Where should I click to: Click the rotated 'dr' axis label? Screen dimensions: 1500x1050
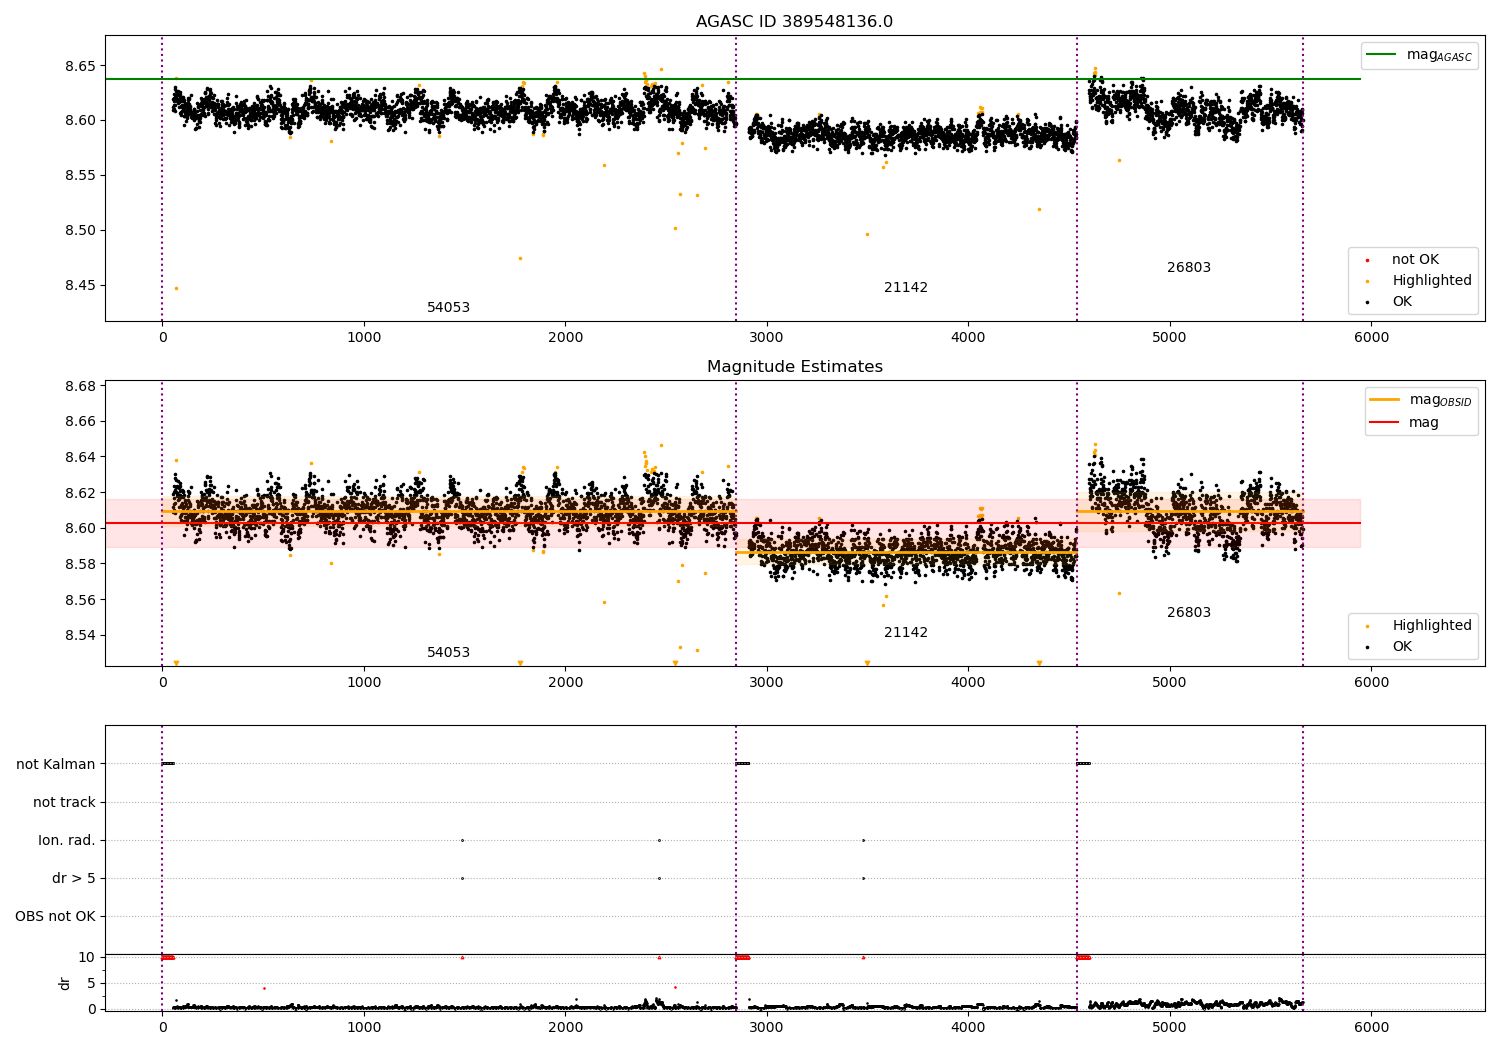click(65, 983)
